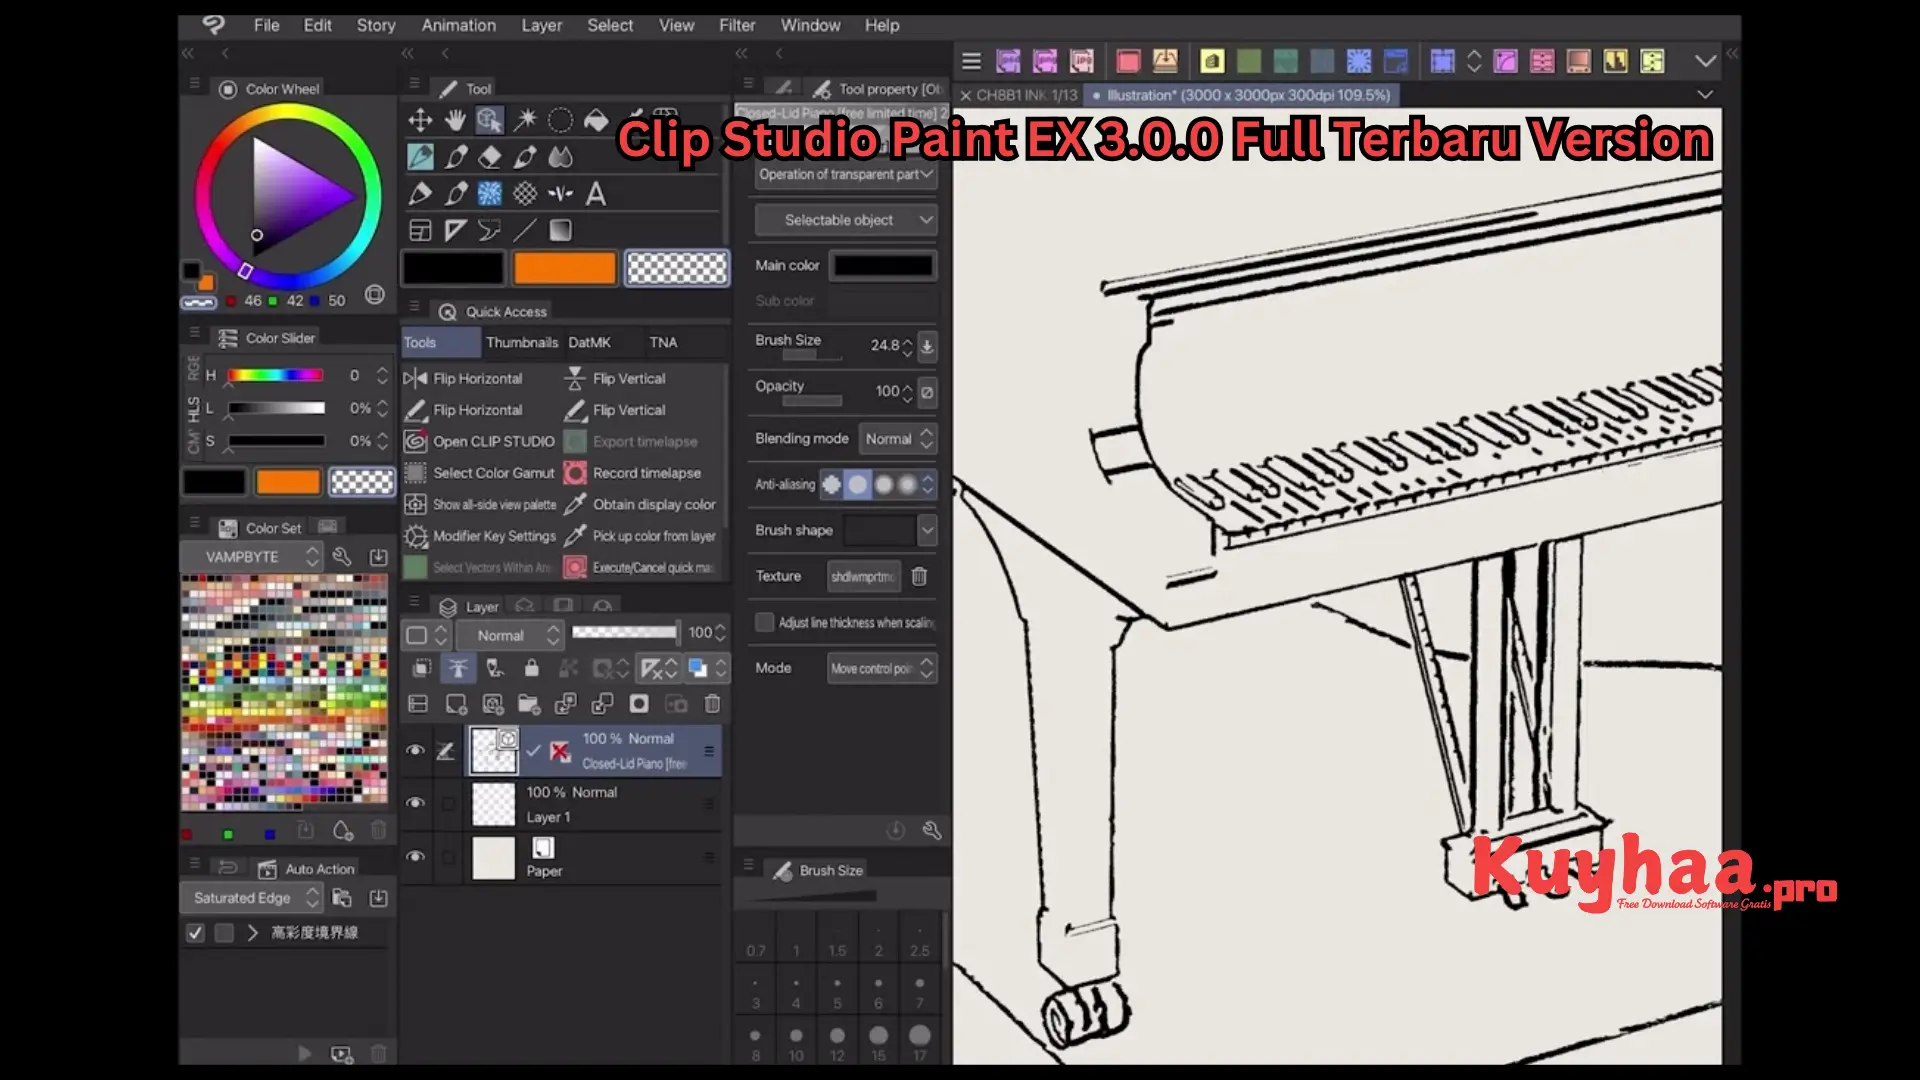Select the teal highlighted pen tool

(x=420, y=157)
